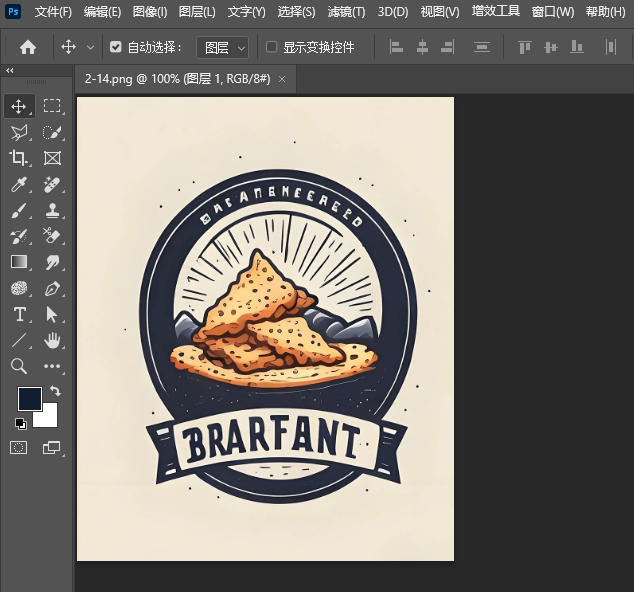Expand the Move tool preset arrow
Image resolution: width=634 pixels, height=592 pixels.
(91, 47)
